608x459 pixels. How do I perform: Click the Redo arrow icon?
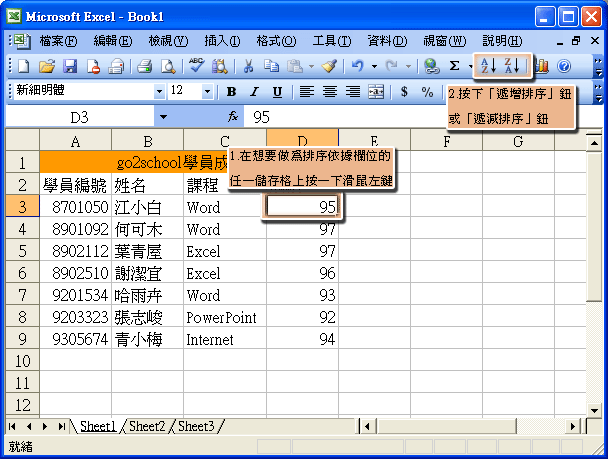392,67
